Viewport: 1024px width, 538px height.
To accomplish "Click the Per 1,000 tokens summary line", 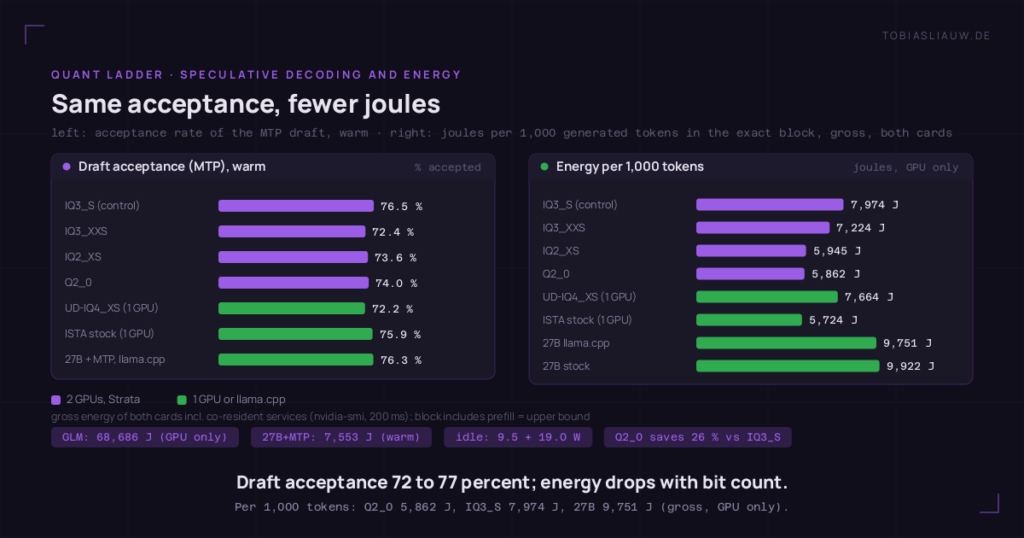I will [x=511, y=507].
